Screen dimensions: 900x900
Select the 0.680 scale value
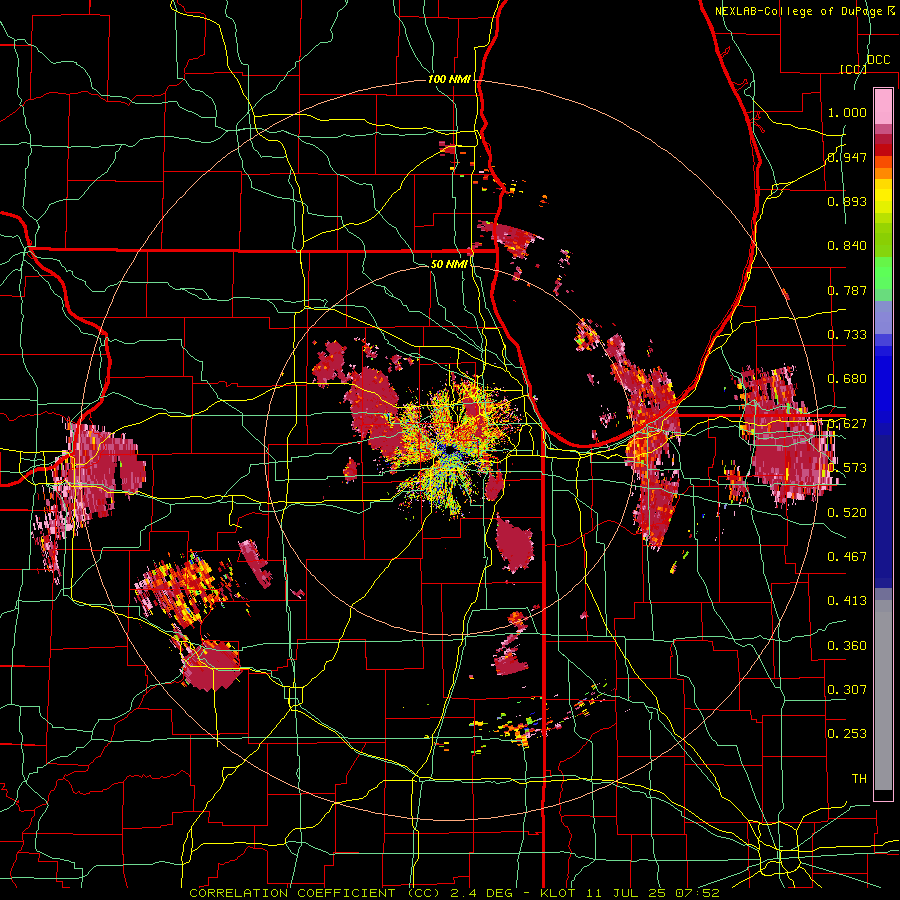(x=847, y=379)
